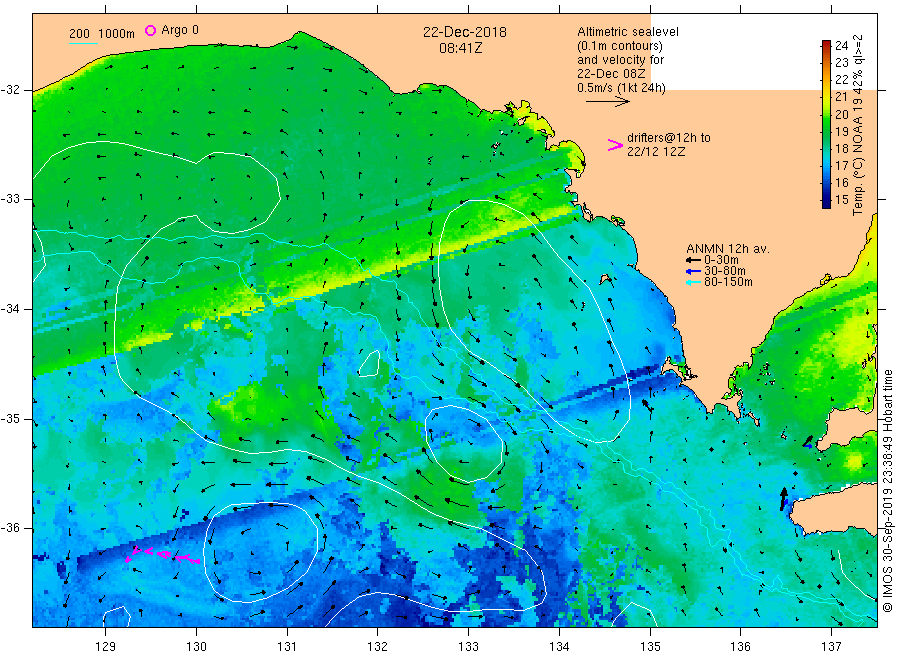
Task: Click the longitude axis label 135
Action: (650, 647)
